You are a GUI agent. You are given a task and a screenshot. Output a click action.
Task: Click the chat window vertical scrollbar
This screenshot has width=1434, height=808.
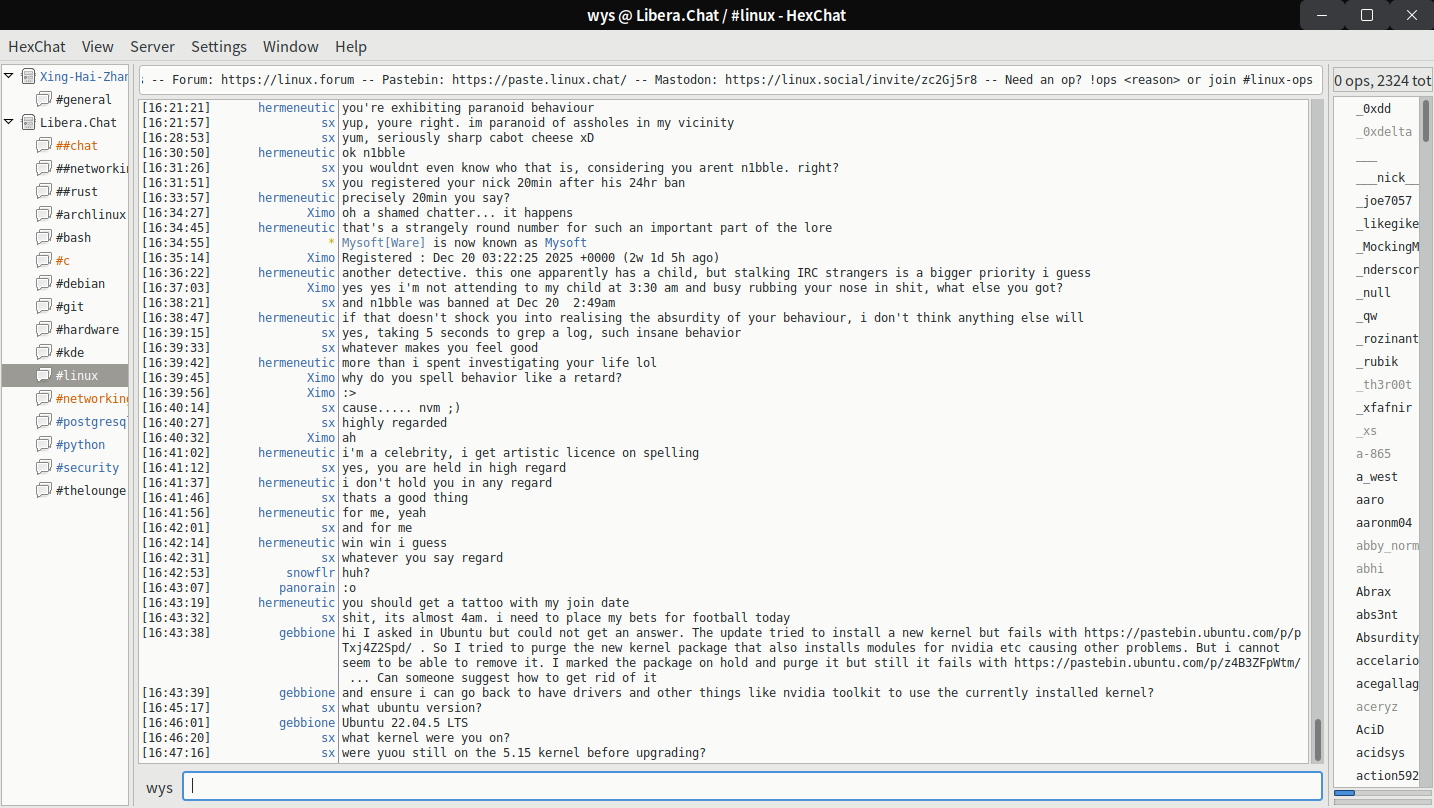pos(1317,430)
